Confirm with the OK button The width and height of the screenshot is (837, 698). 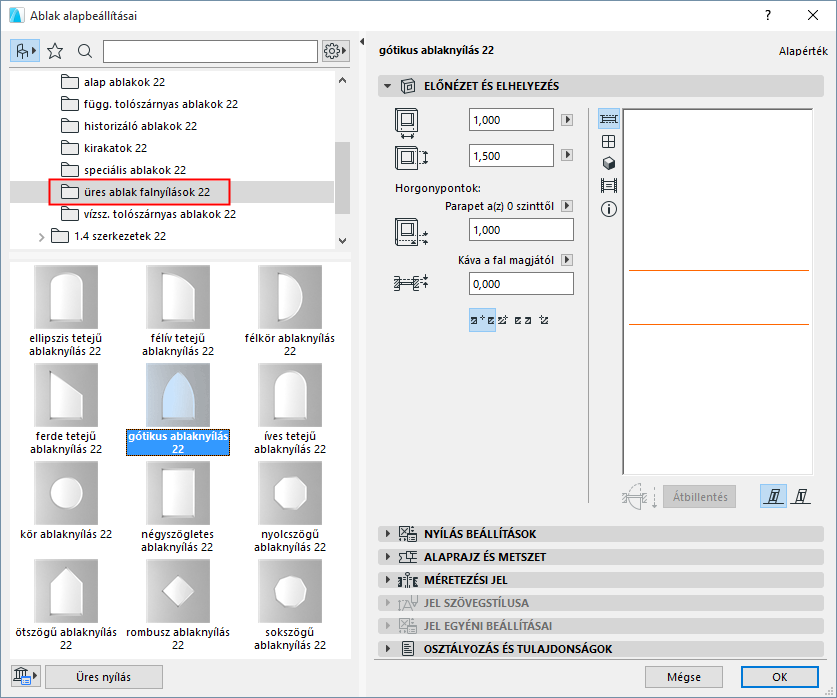click(x=779, y=677)
